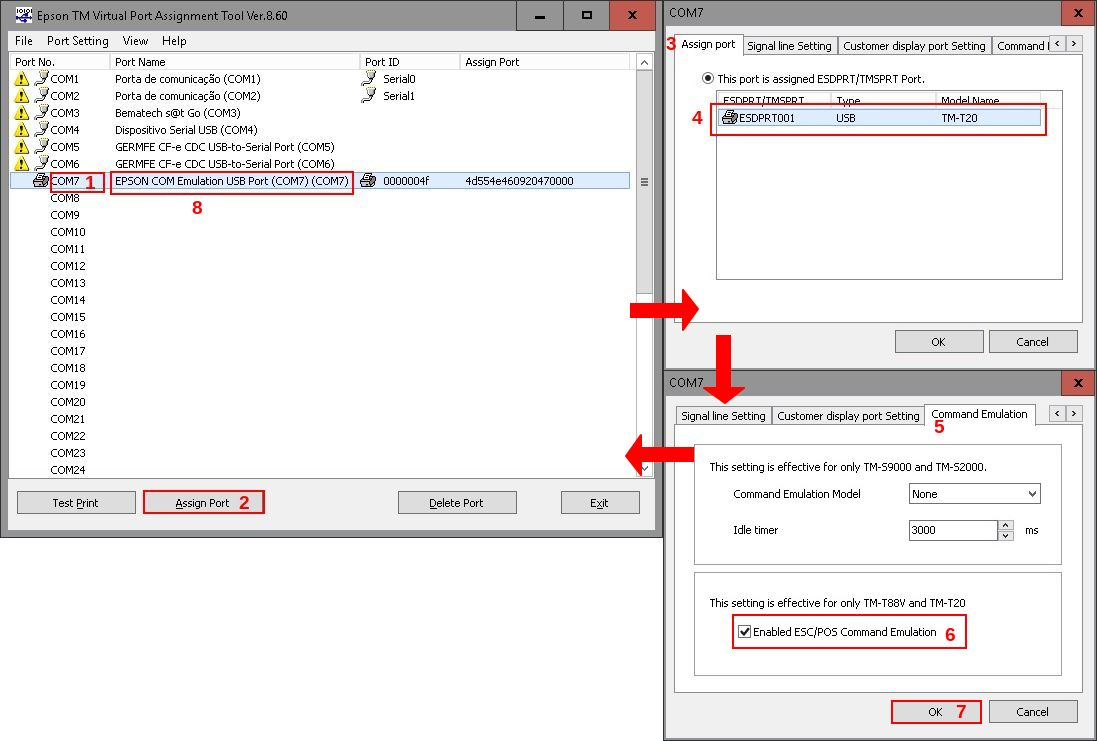
Task: Decrease Idle timer with down arrow
Action: 1005,535
